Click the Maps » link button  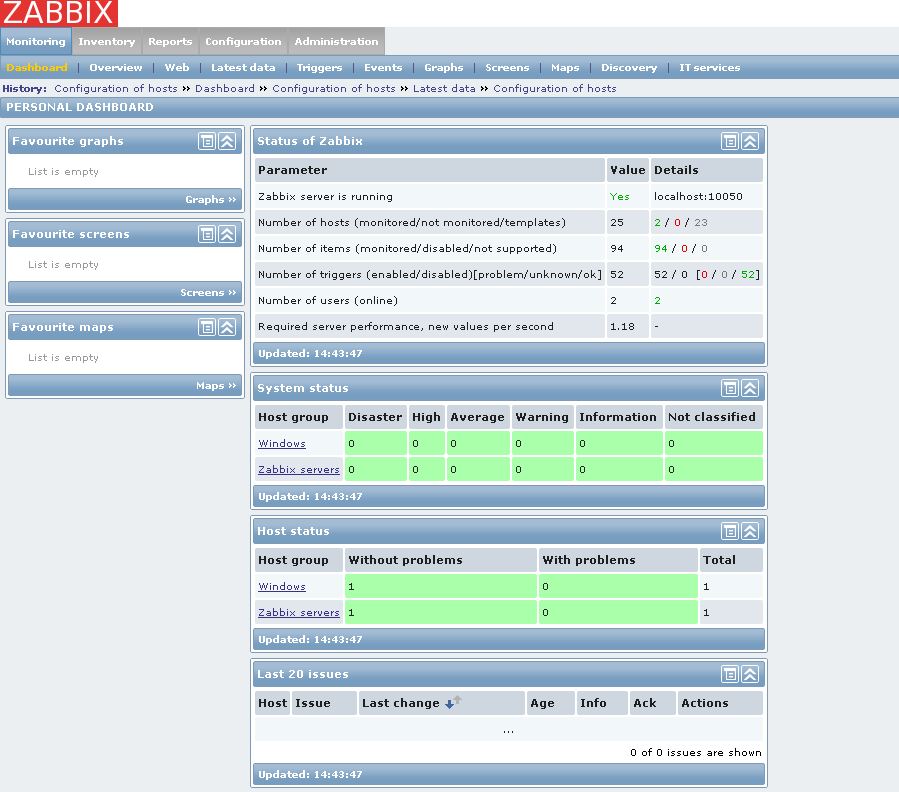click(x=216, y=385)
